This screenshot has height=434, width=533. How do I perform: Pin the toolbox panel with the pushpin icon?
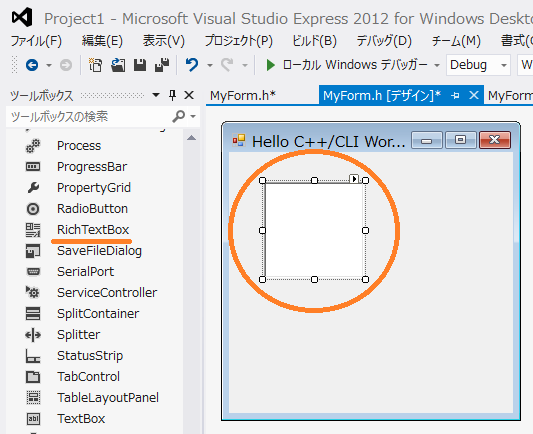(172, 96)
